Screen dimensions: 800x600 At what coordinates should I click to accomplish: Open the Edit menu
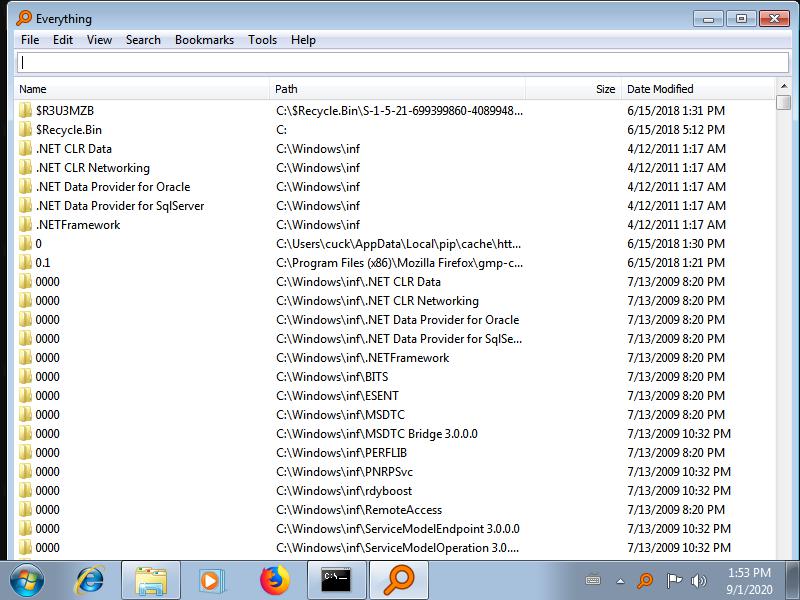point(63,40)
